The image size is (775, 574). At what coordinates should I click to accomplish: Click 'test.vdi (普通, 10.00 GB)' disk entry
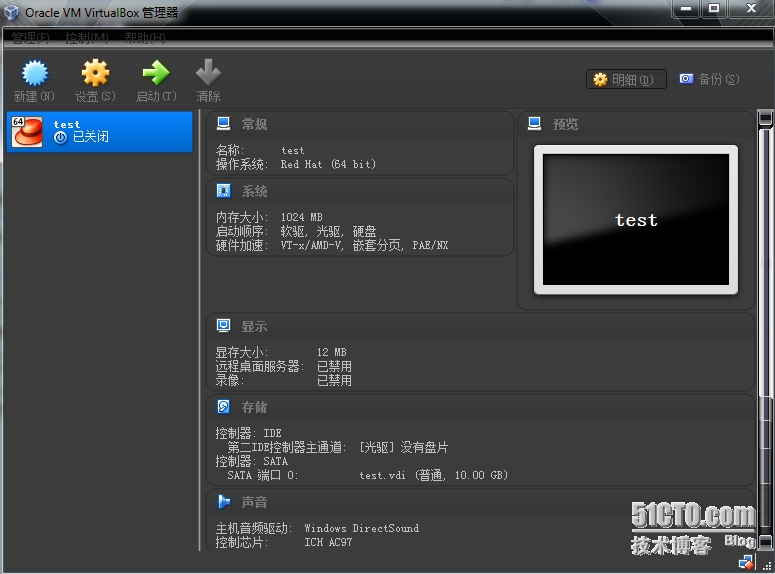point(433,475)
